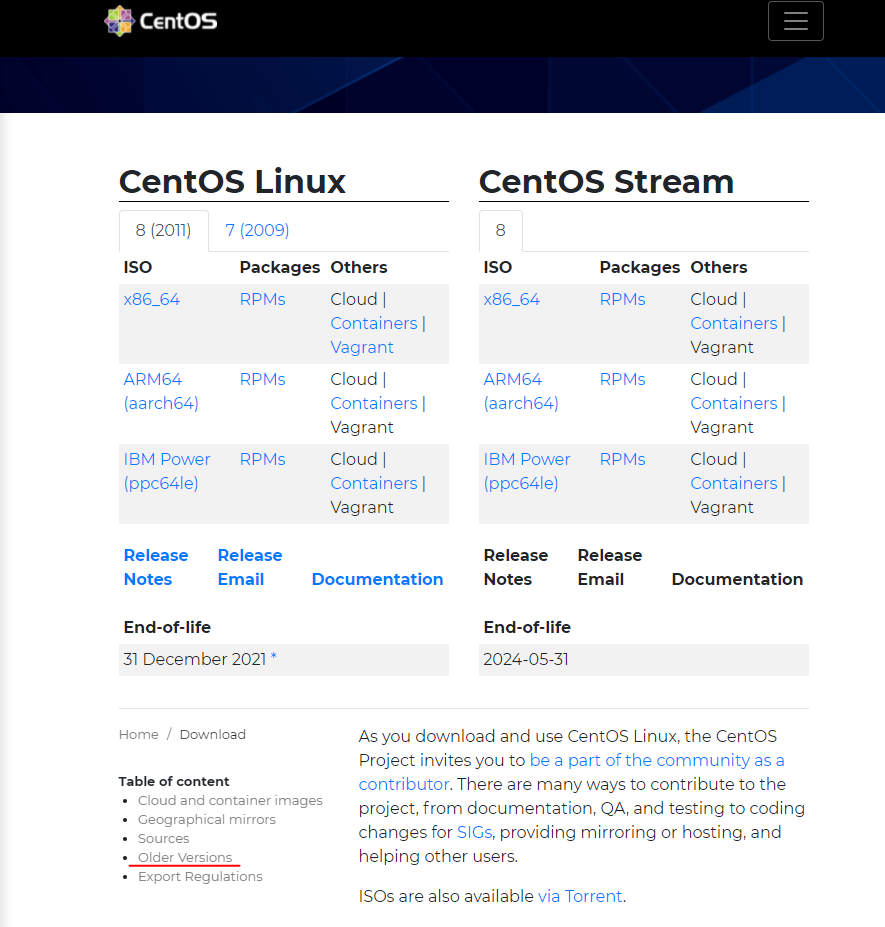Open RPMs for CentOS Stream ARM64
Screen dimensions: 885x927
(623, 379)
